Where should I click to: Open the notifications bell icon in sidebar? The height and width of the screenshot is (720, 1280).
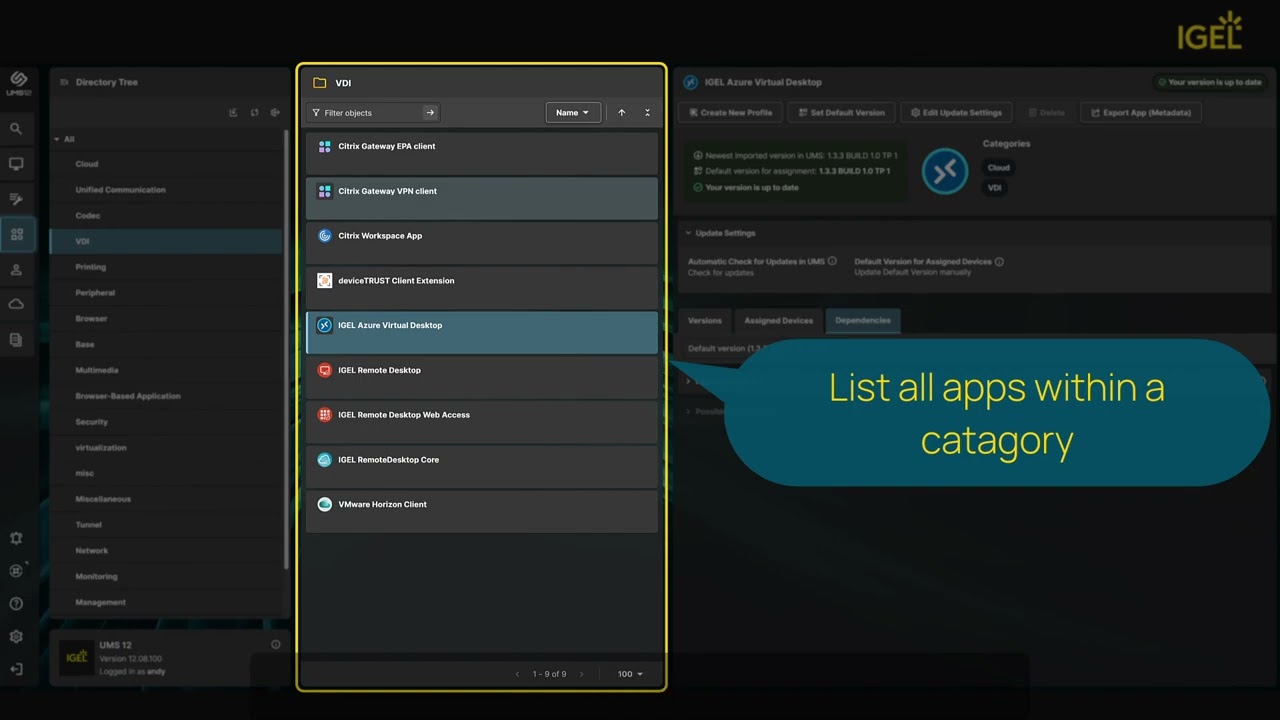pos(16,538)
